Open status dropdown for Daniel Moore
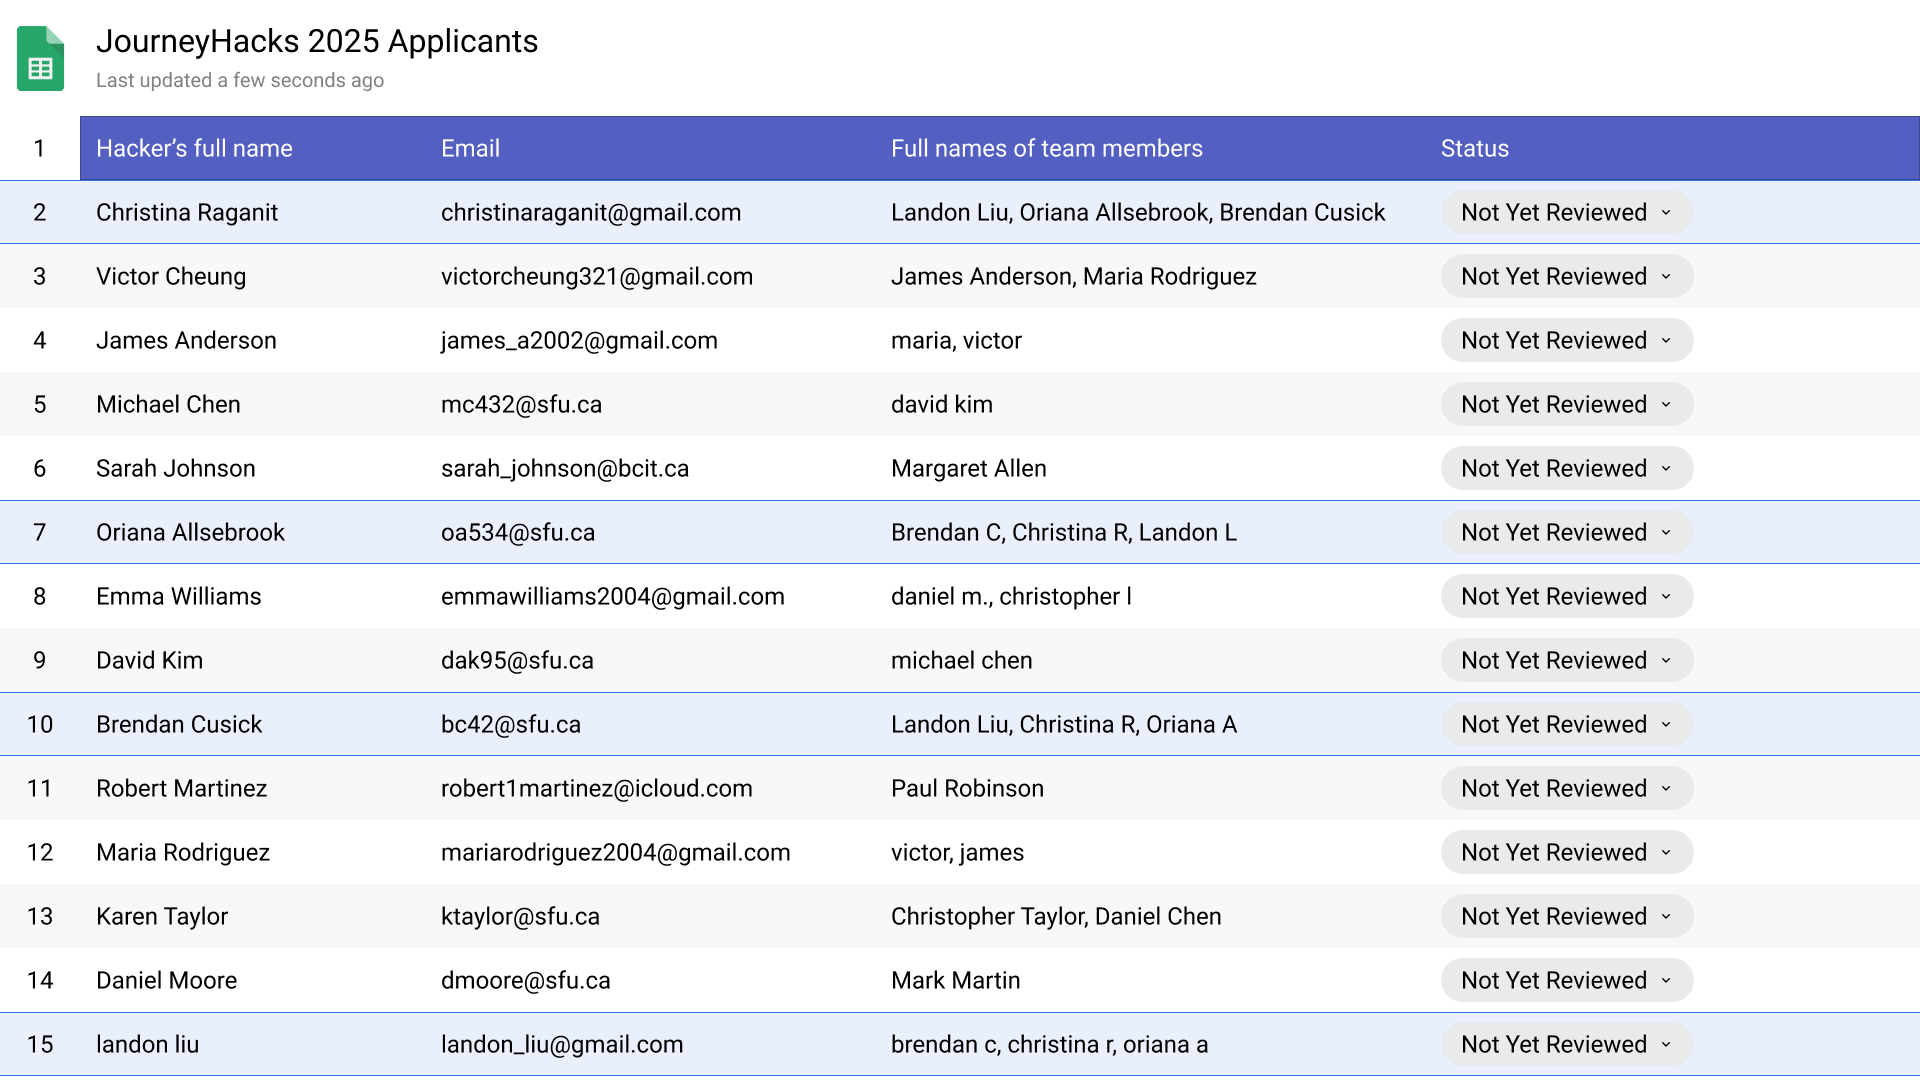The height and width of the screenshot is (1080, 1920). (1566, 980)
